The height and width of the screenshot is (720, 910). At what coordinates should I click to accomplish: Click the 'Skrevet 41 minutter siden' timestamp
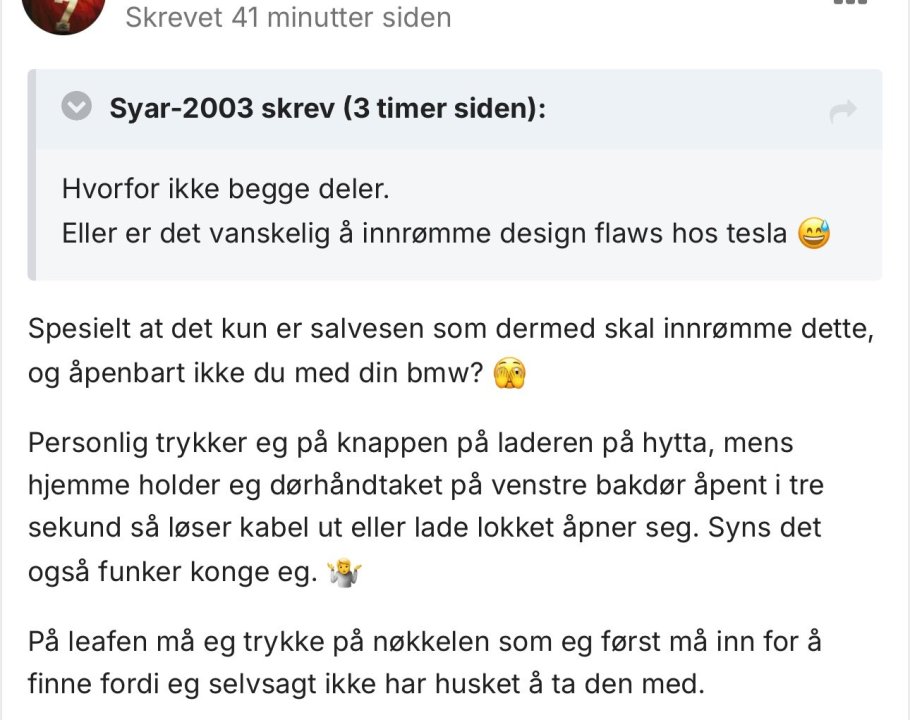pos(288,17)
